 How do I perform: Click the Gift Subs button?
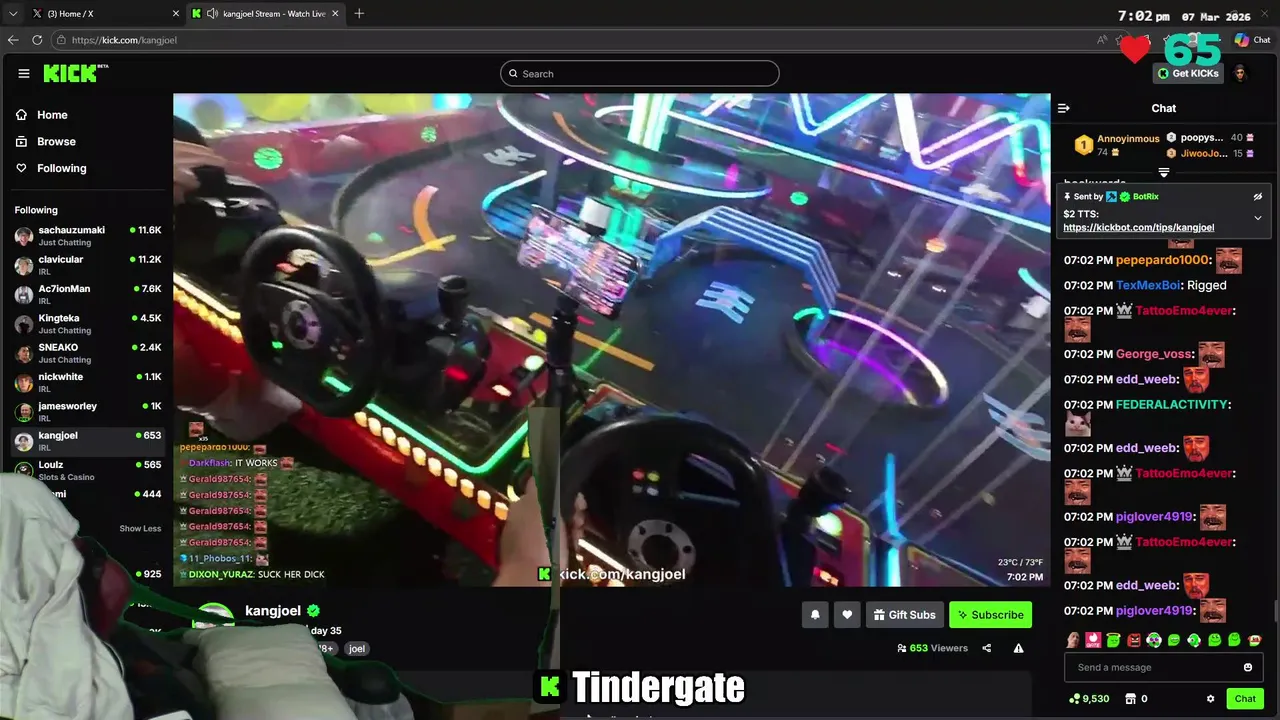click(x=904, y=615)
